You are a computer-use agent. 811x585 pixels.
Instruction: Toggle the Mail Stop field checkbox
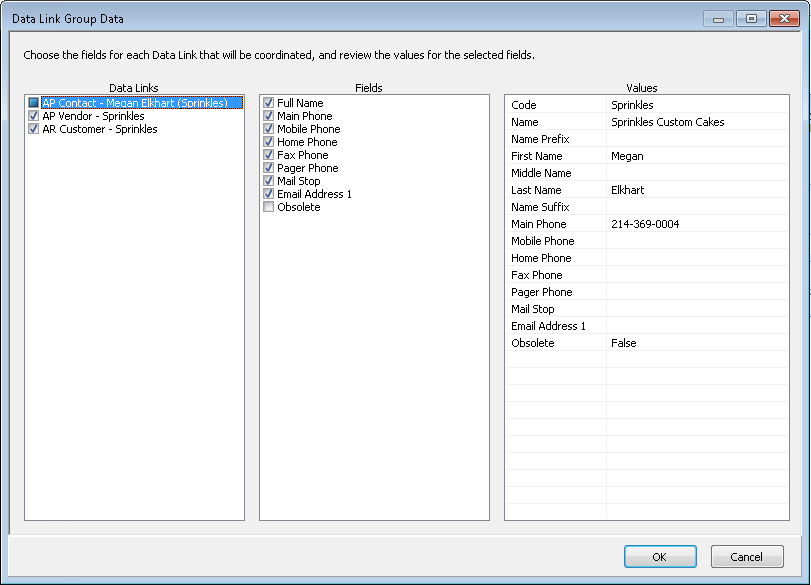pyautogui.click(x=268, y=181)
